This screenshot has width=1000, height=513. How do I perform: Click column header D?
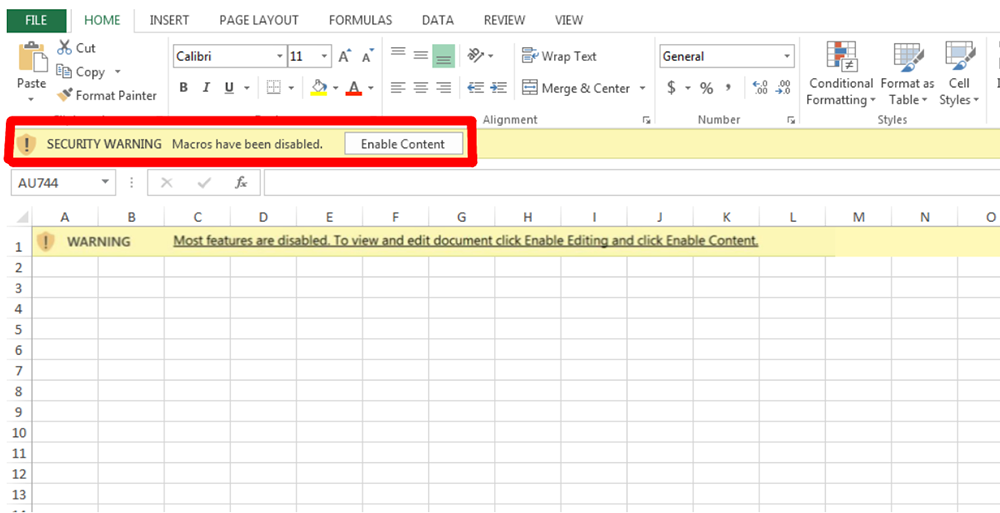[263, 217]
